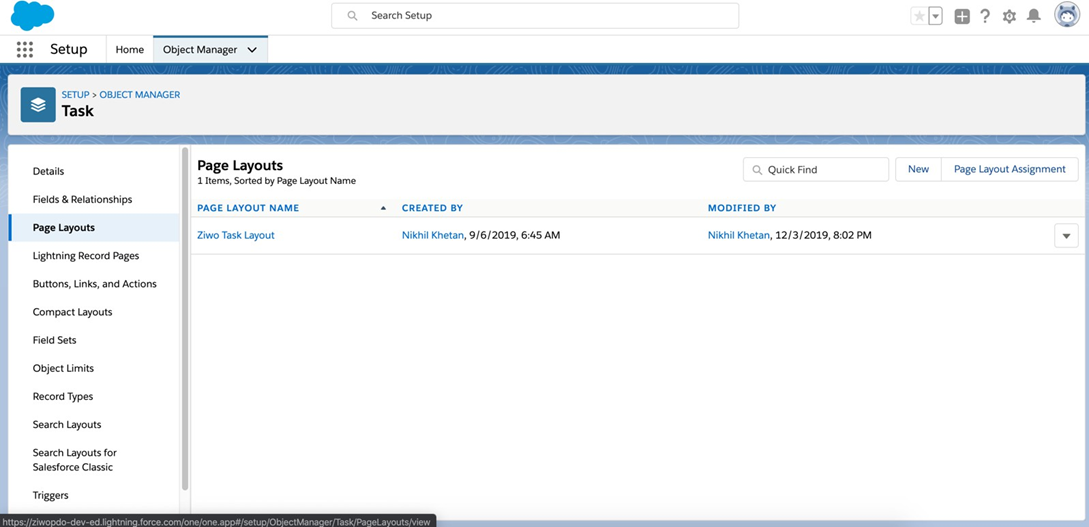Click the Quick Find magnifier icon

coord(757,169)
